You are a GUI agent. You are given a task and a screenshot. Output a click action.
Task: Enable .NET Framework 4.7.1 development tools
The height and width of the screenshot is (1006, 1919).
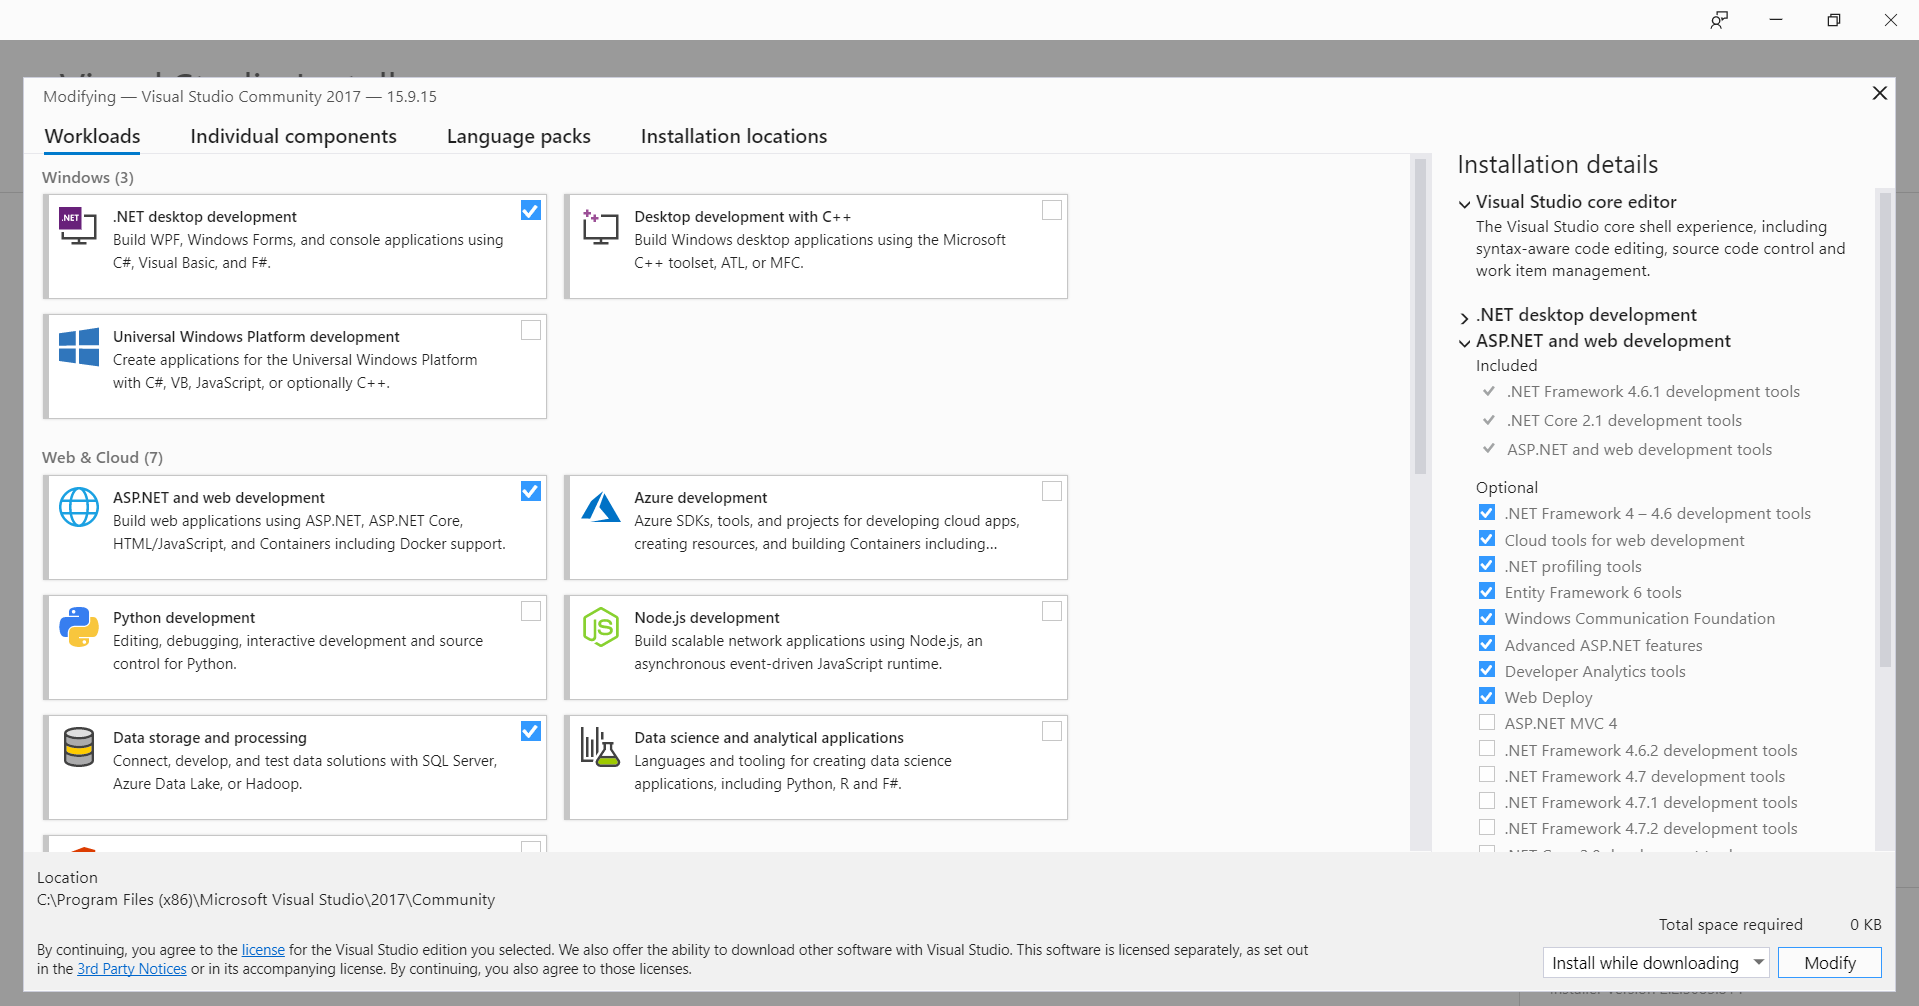[x=1487, y=801]
